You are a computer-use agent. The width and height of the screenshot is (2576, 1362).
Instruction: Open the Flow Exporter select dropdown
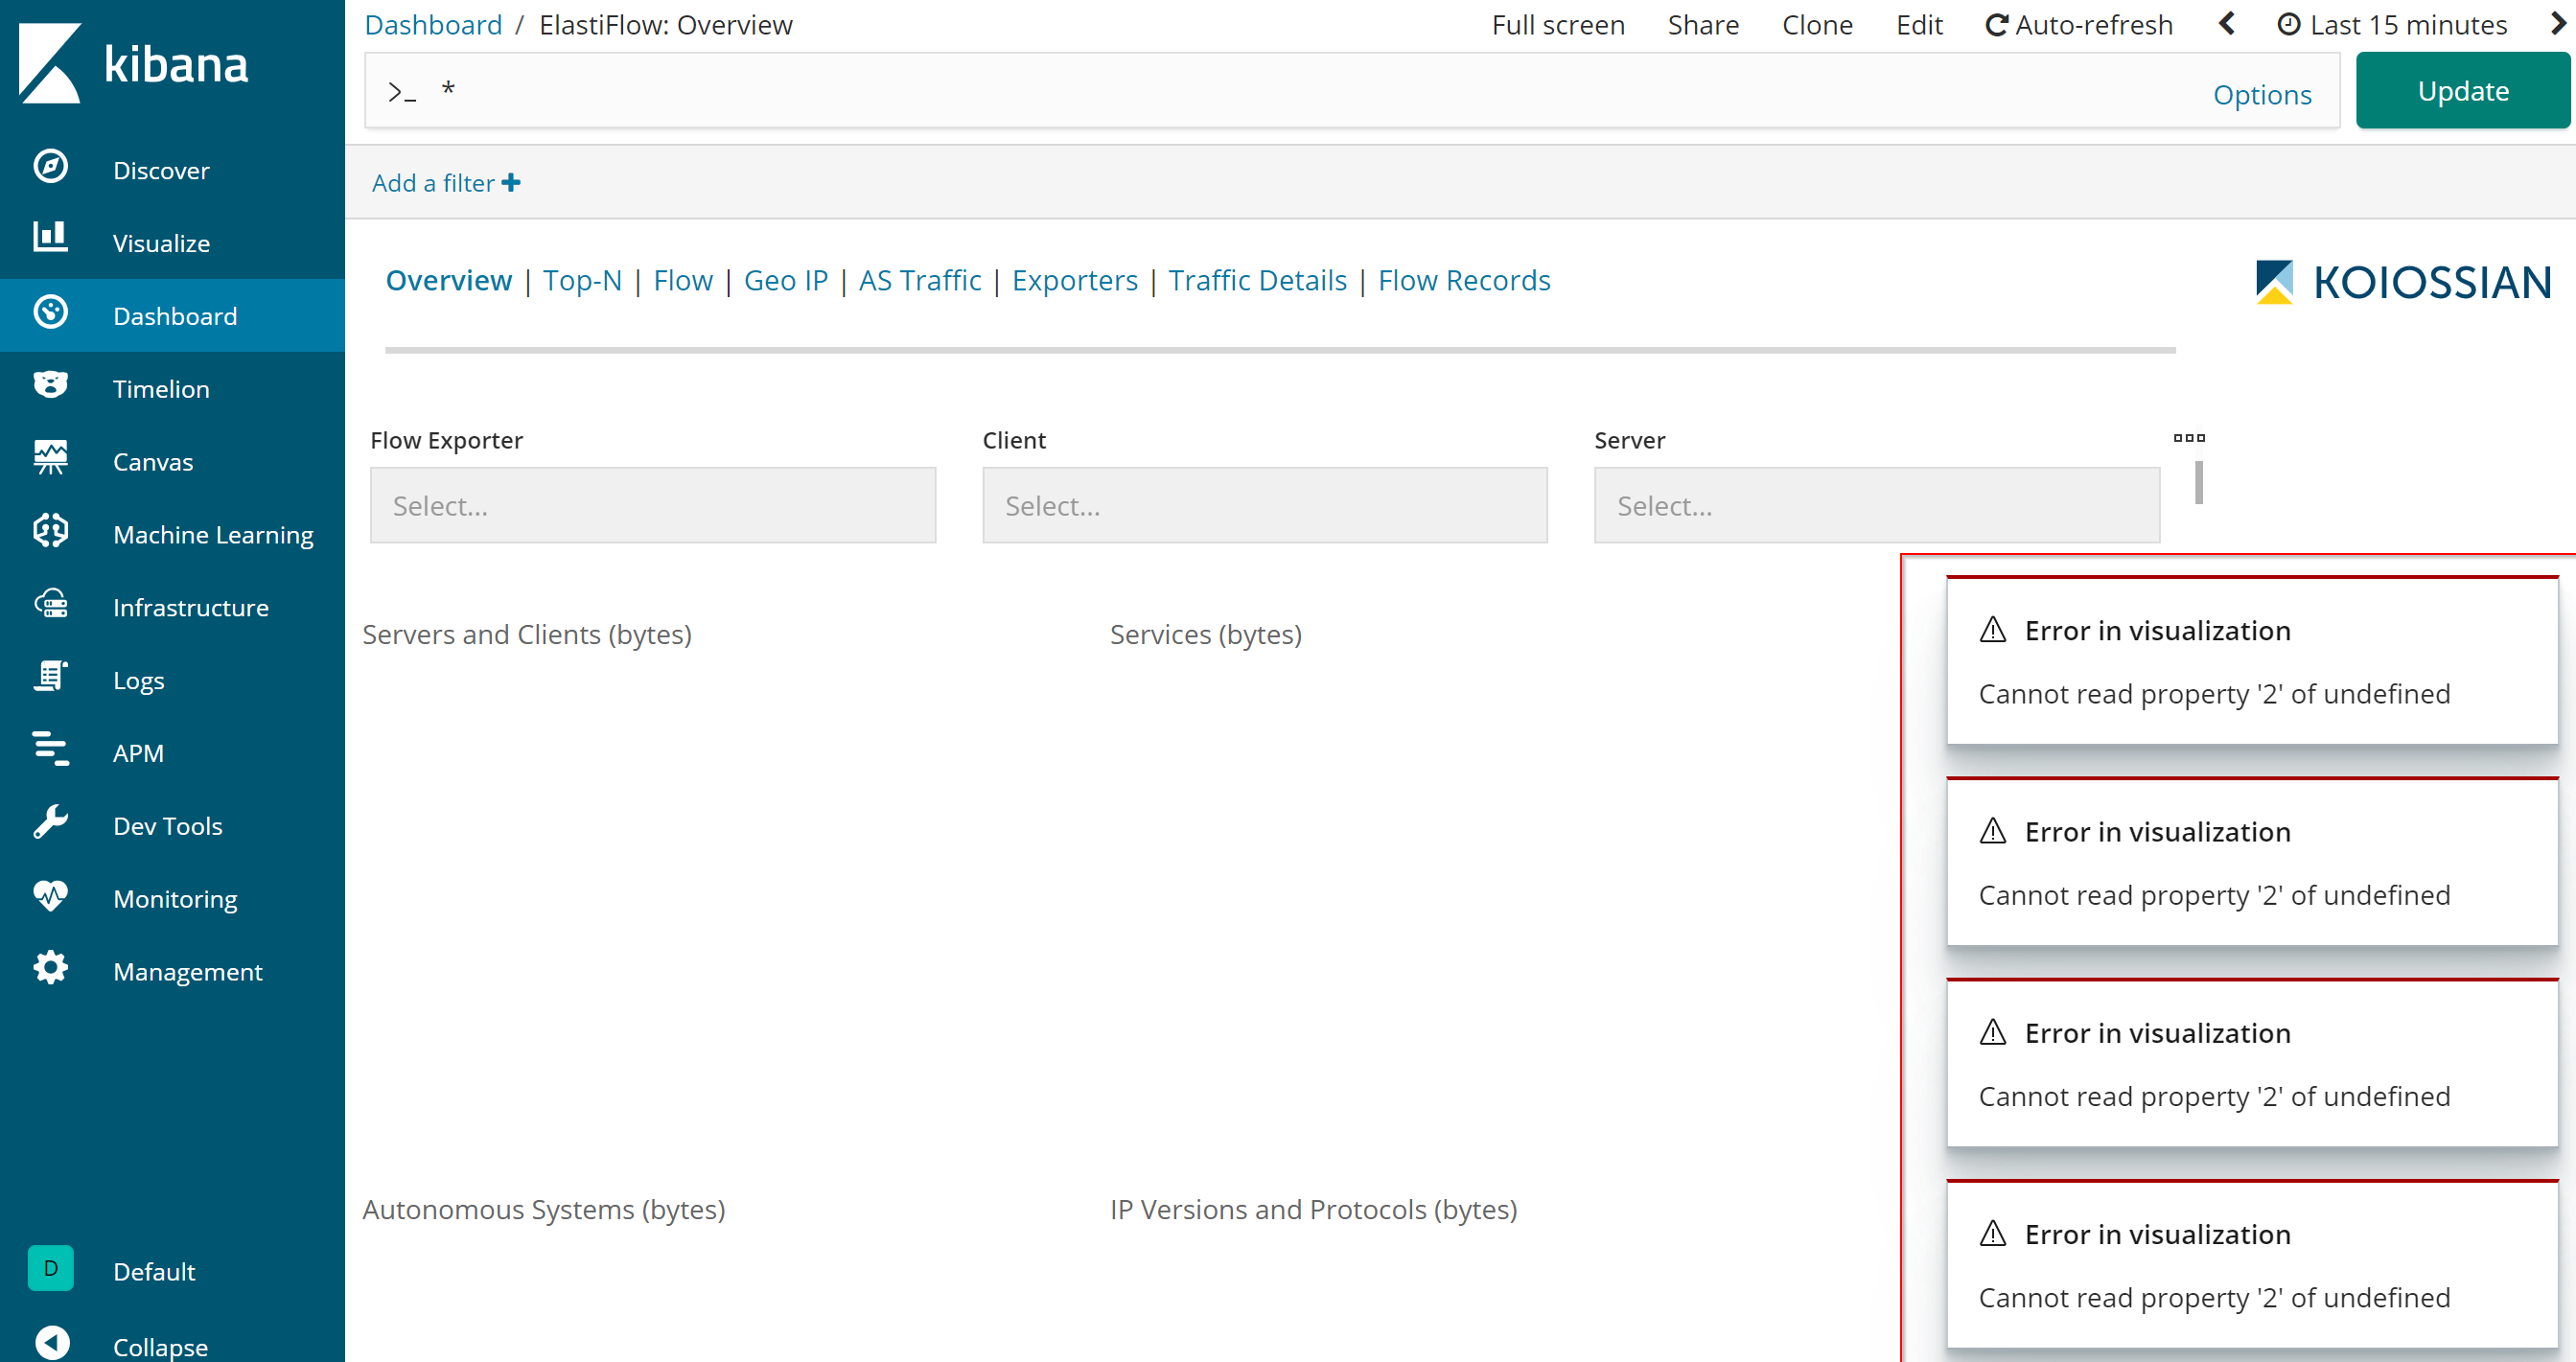click(x=652, y=505)
